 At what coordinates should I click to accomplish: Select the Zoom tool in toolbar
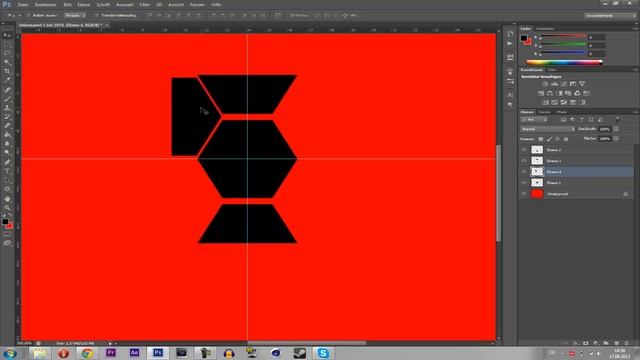pos(7,208)
